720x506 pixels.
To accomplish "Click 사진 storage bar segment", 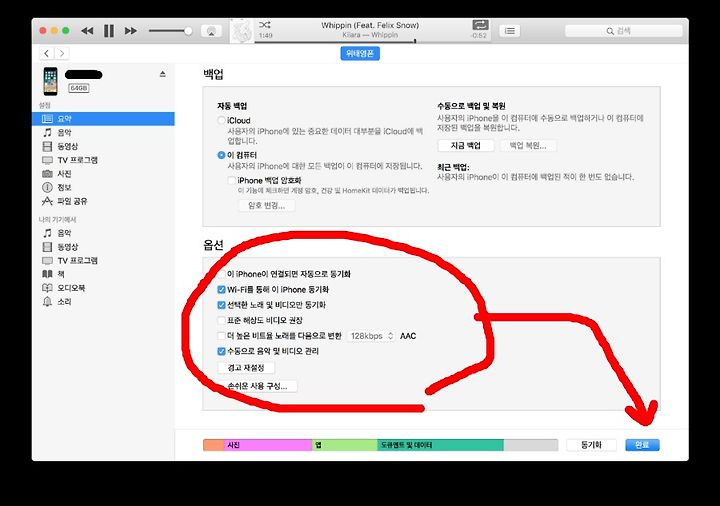I will (268, 445).
